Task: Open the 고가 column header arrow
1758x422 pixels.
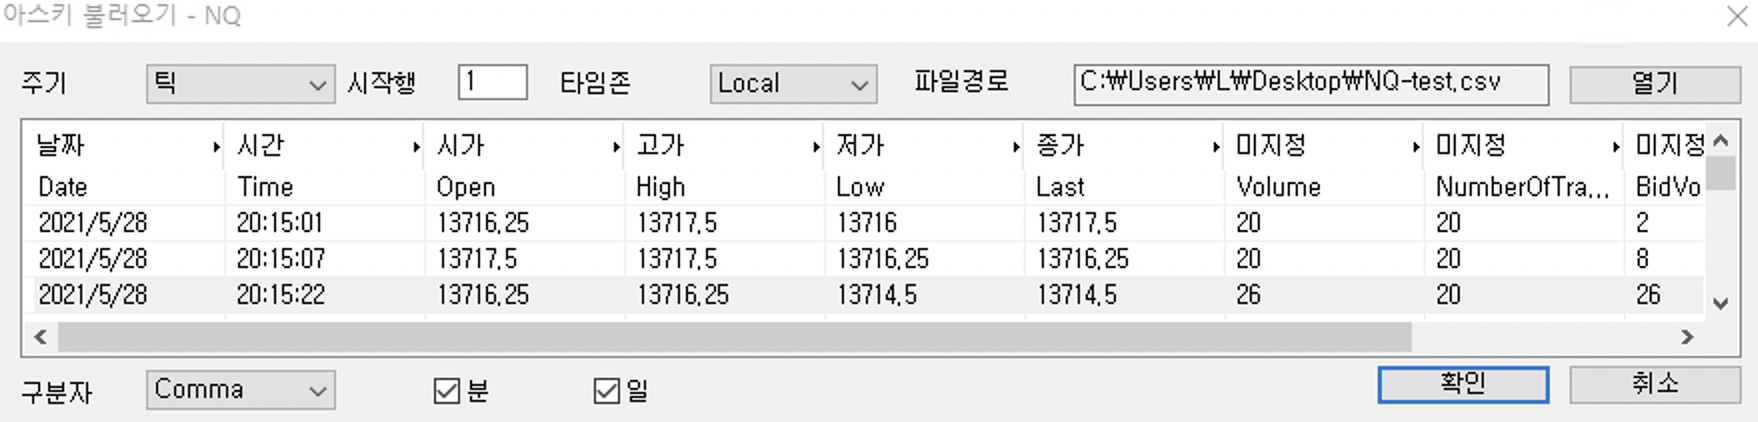Action: point(816,148)
